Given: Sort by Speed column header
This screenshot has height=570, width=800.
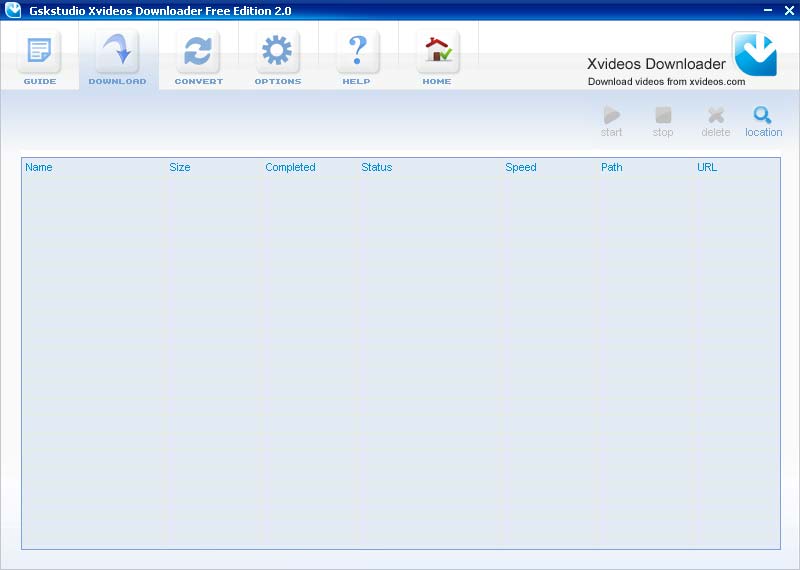Looking at the screenshot, I should point(520,167).
